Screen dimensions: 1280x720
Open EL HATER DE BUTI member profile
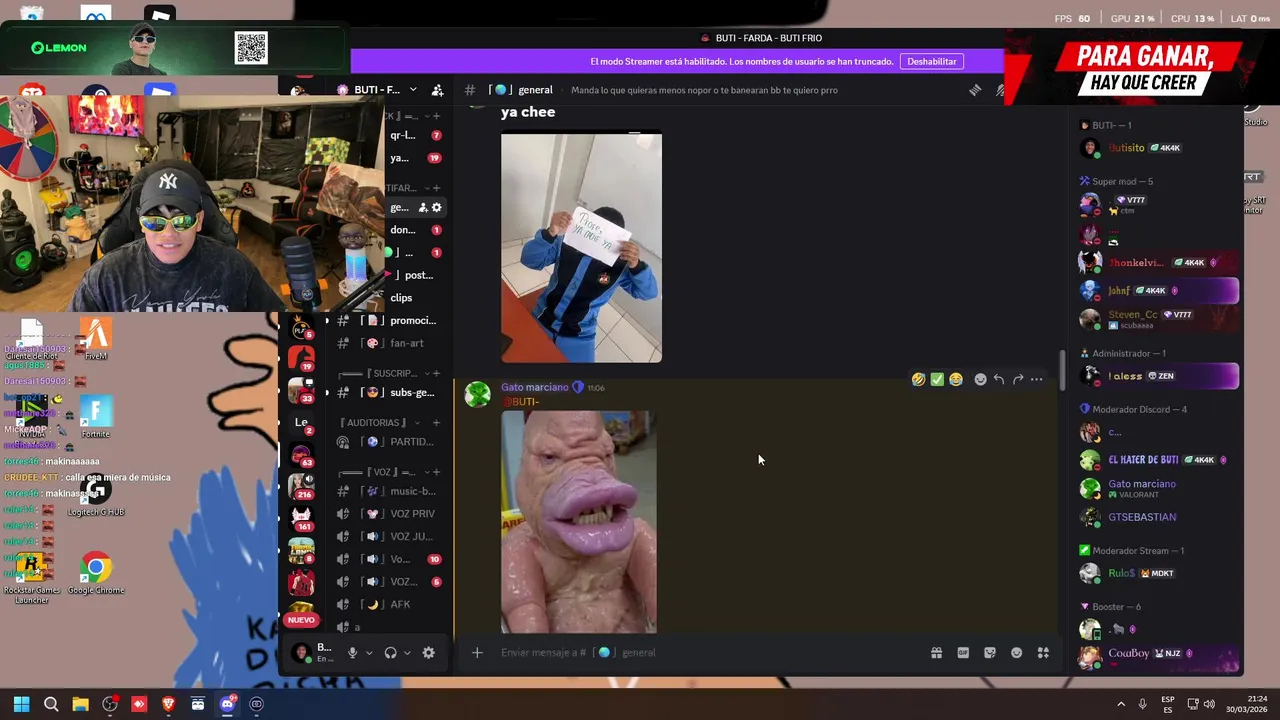[x=1143, y=460]
